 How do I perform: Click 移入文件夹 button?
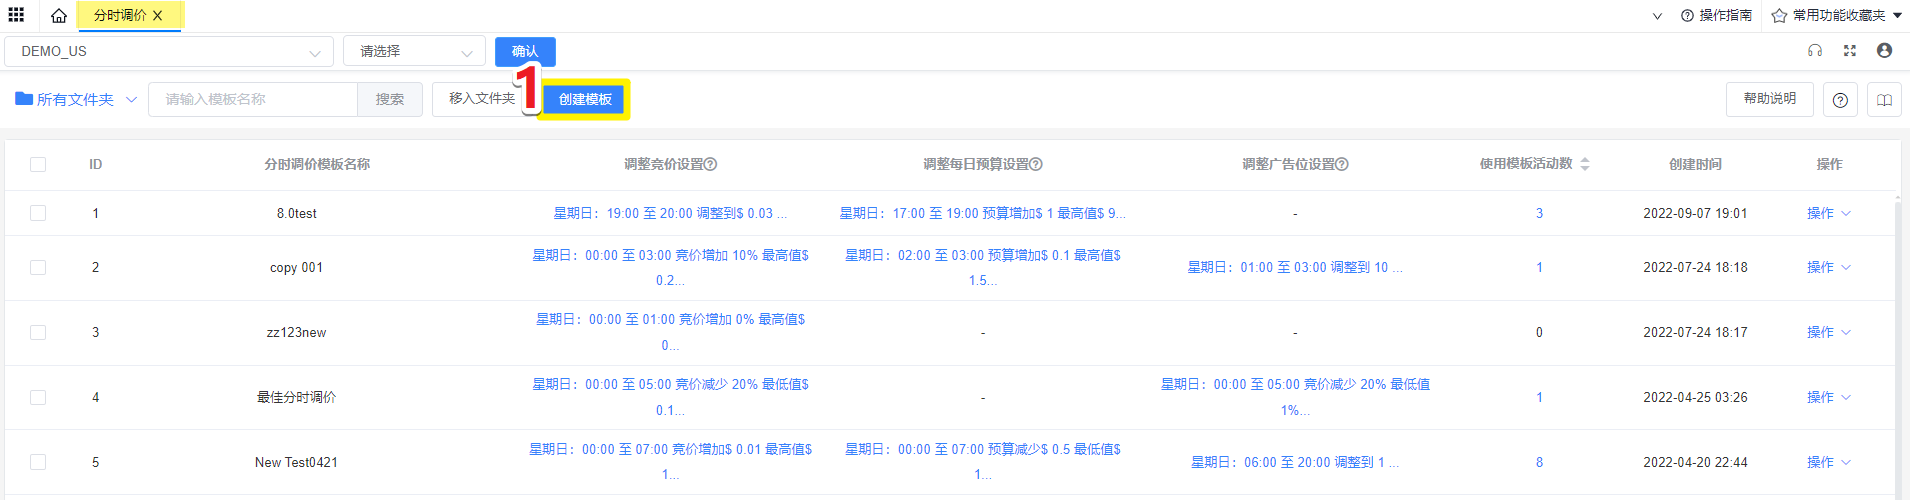(482, 98)
